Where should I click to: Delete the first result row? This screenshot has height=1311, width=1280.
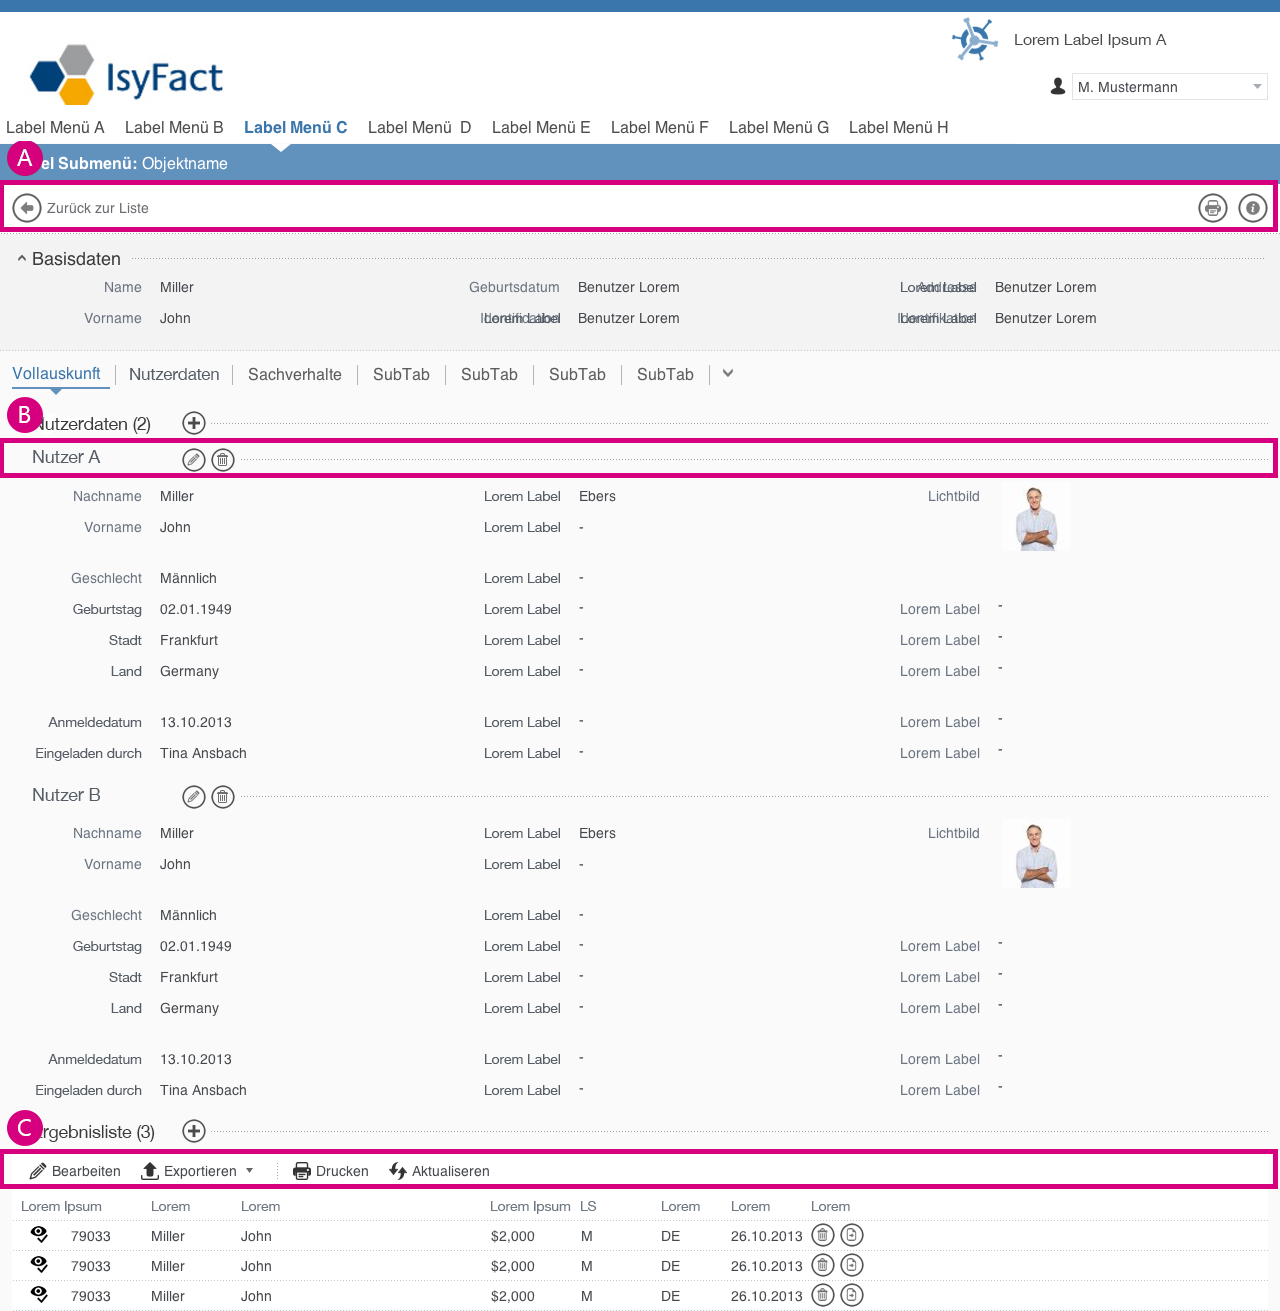click(822, 1236)
